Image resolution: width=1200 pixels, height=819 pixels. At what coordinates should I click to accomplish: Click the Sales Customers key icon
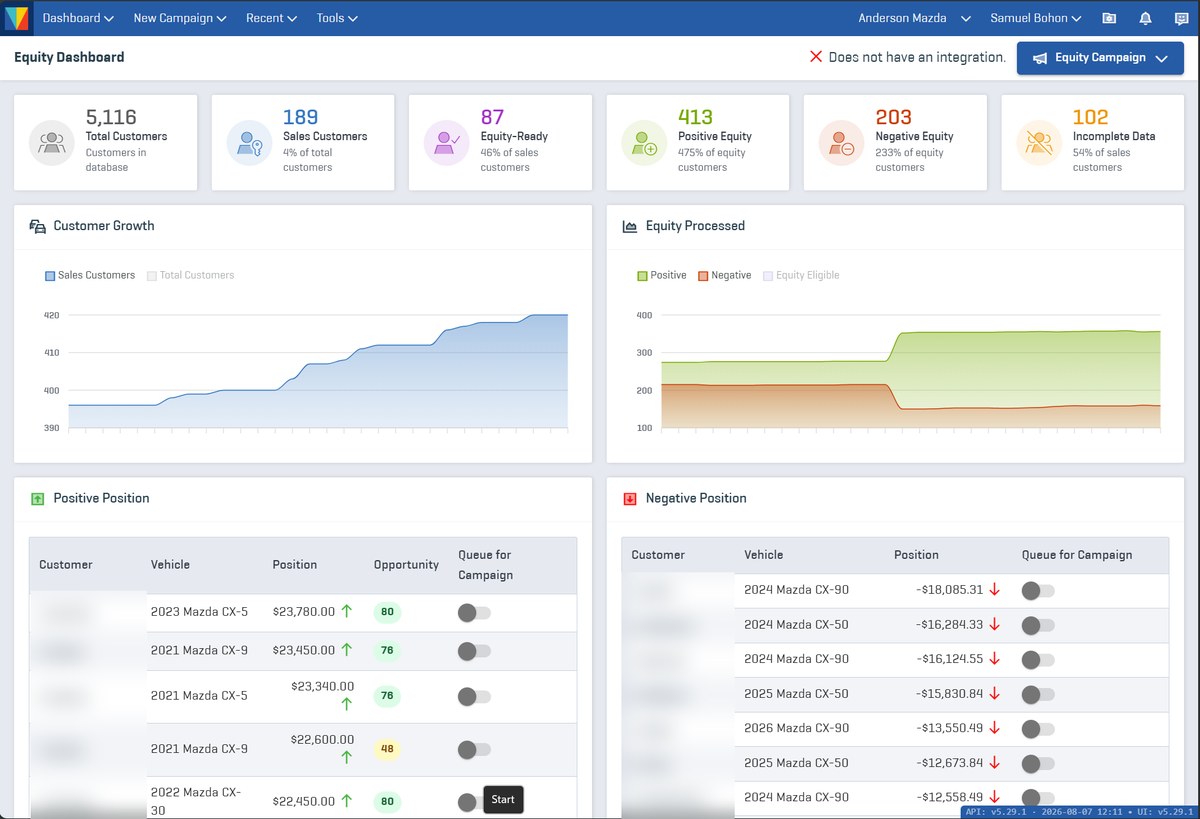pyautogui.click(x=249, y=143)
